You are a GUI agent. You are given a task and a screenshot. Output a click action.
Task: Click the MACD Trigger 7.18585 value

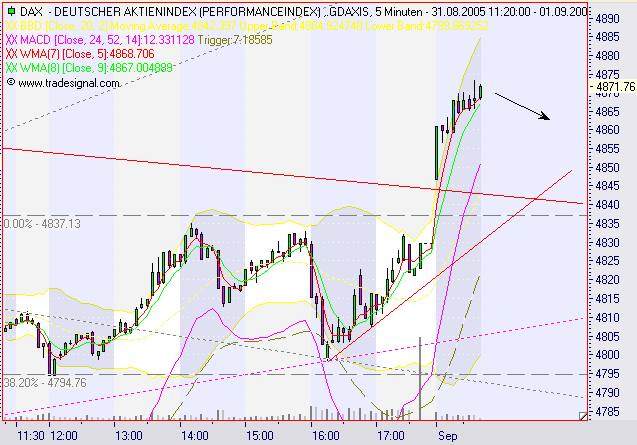pyautogui.click(x=235, y=40)
